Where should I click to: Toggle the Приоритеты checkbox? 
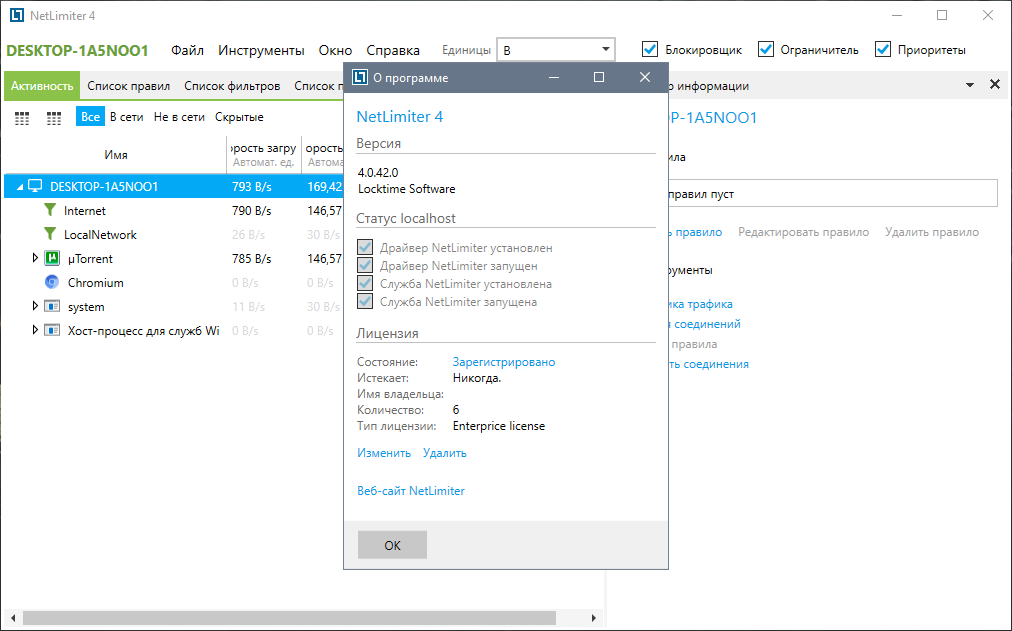point(882,50)
